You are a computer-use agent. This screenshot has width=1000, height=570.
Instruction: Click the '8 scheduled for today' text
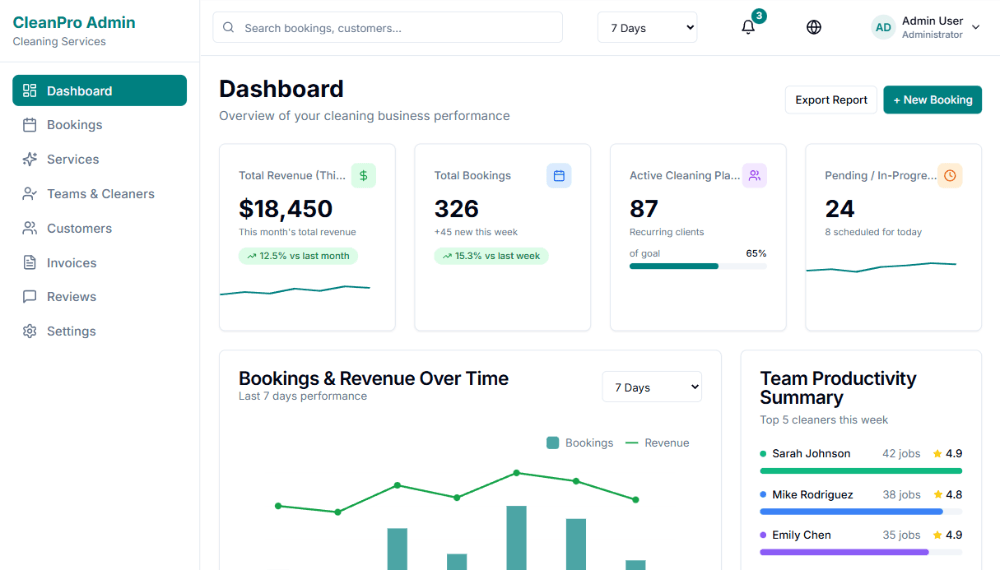(x=873, y=232)
